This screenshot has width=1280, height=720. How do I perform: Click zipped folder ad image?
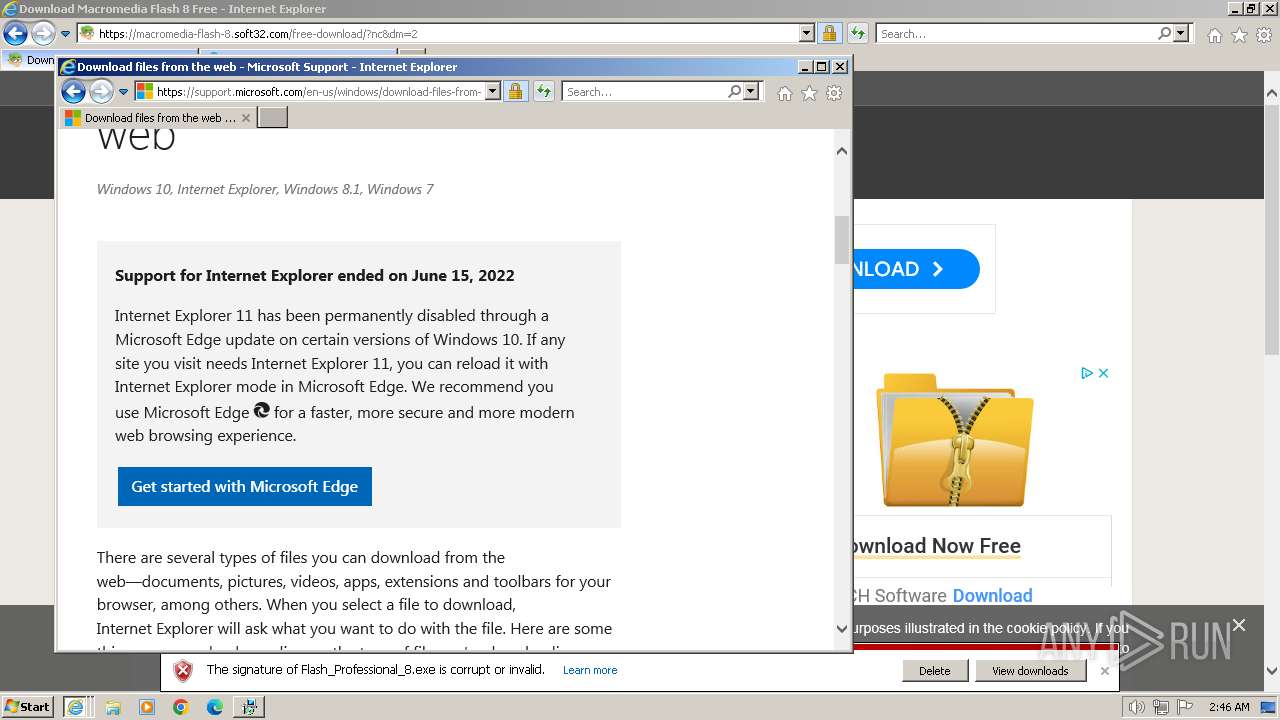tap(955, 439)
